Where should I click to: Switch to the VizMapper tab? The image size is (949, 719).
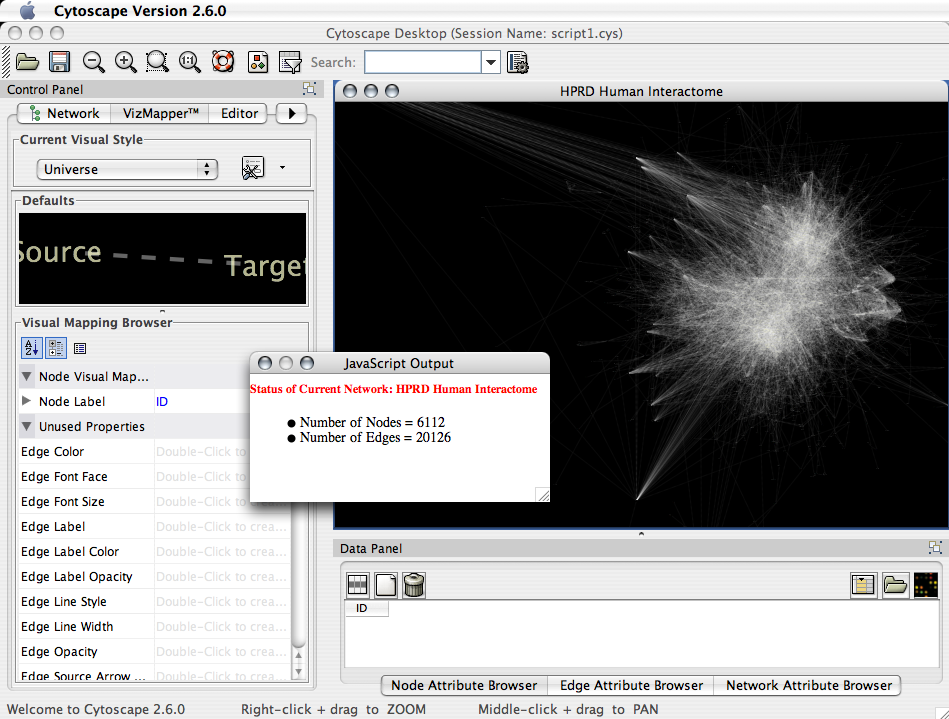160,113
